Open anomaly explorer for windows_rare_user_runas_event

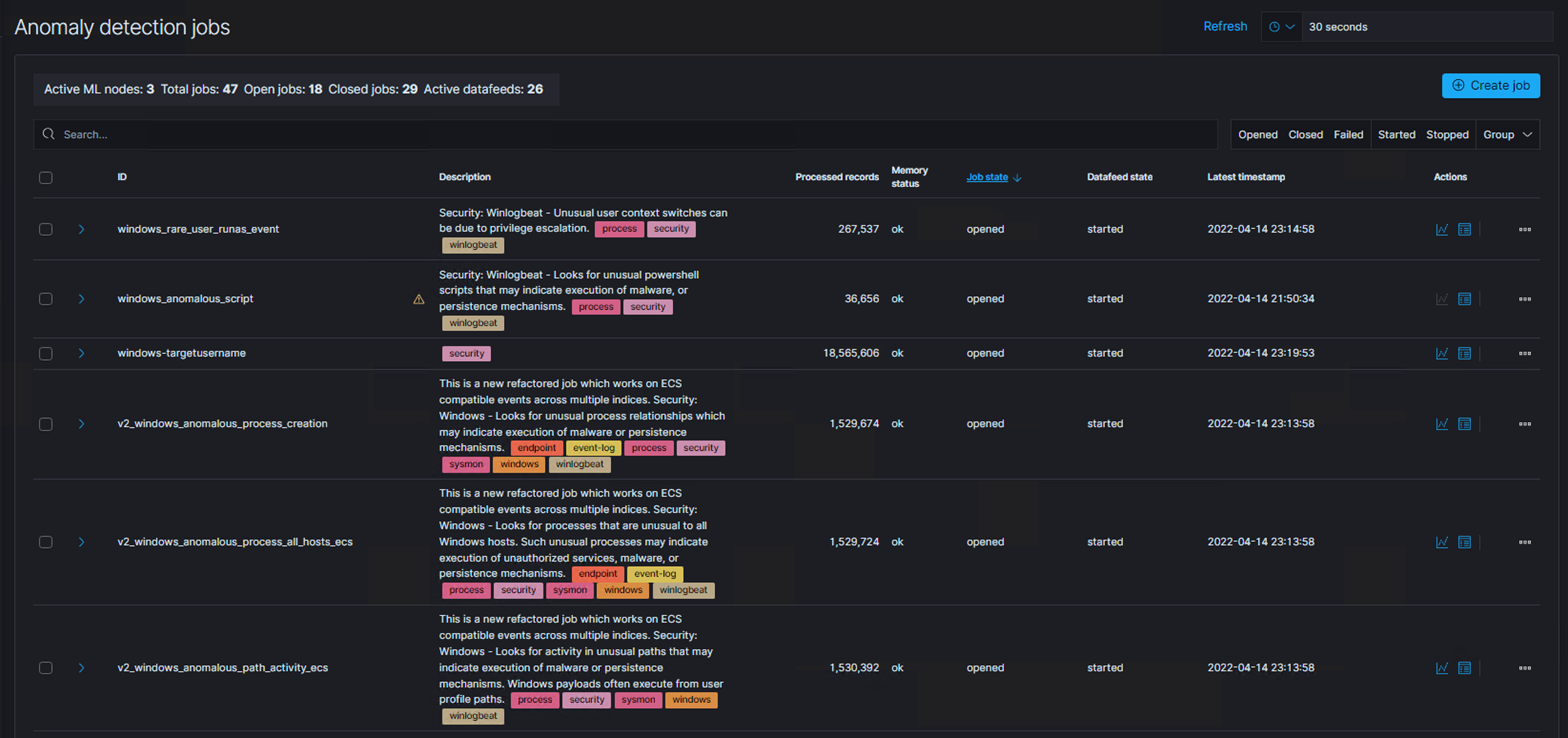tap(1464, 229)
